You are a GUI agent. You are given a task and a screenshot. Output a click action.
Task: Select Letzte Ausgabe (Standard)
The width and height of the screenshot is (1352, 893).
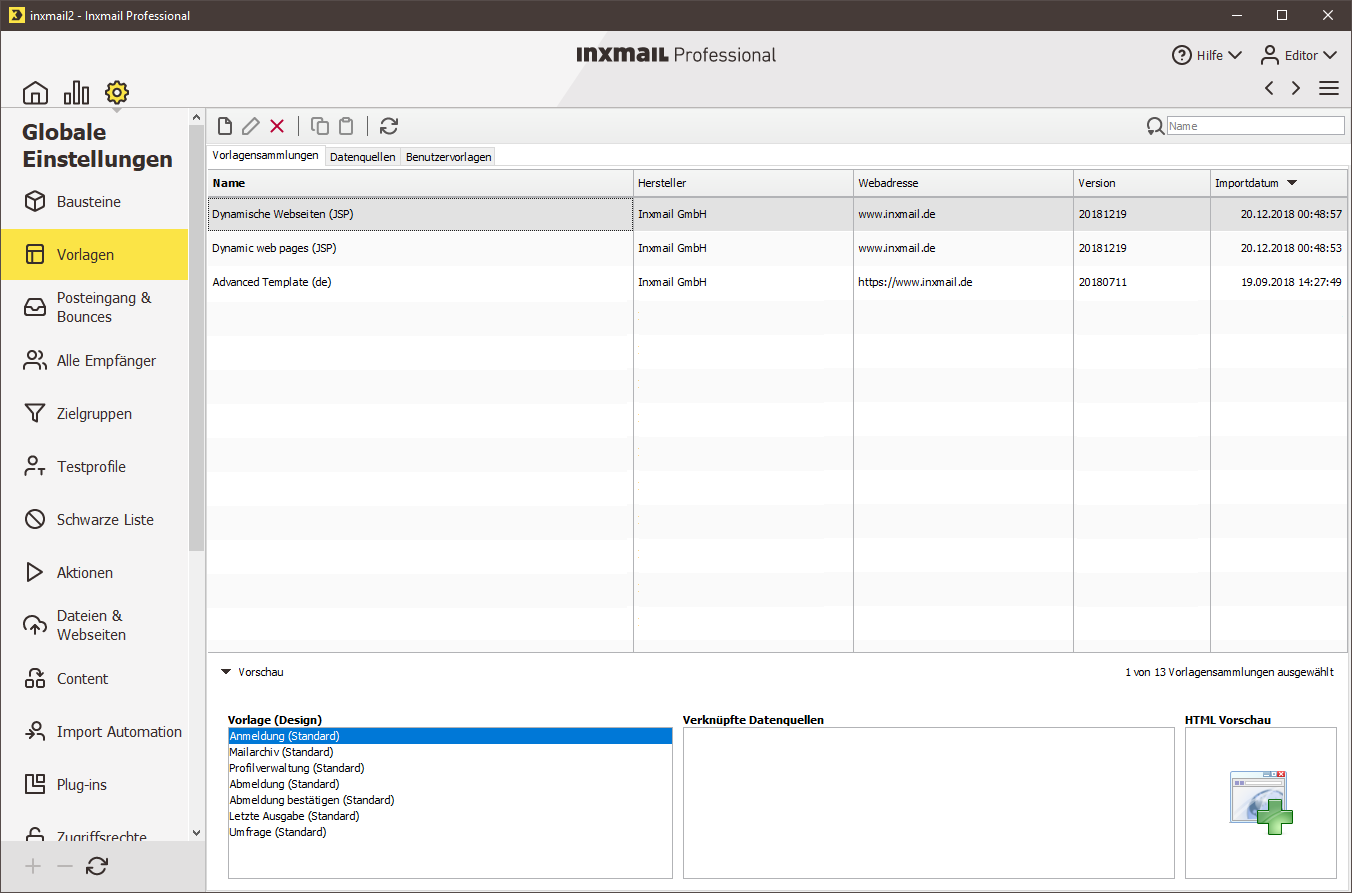click(450, 816)
